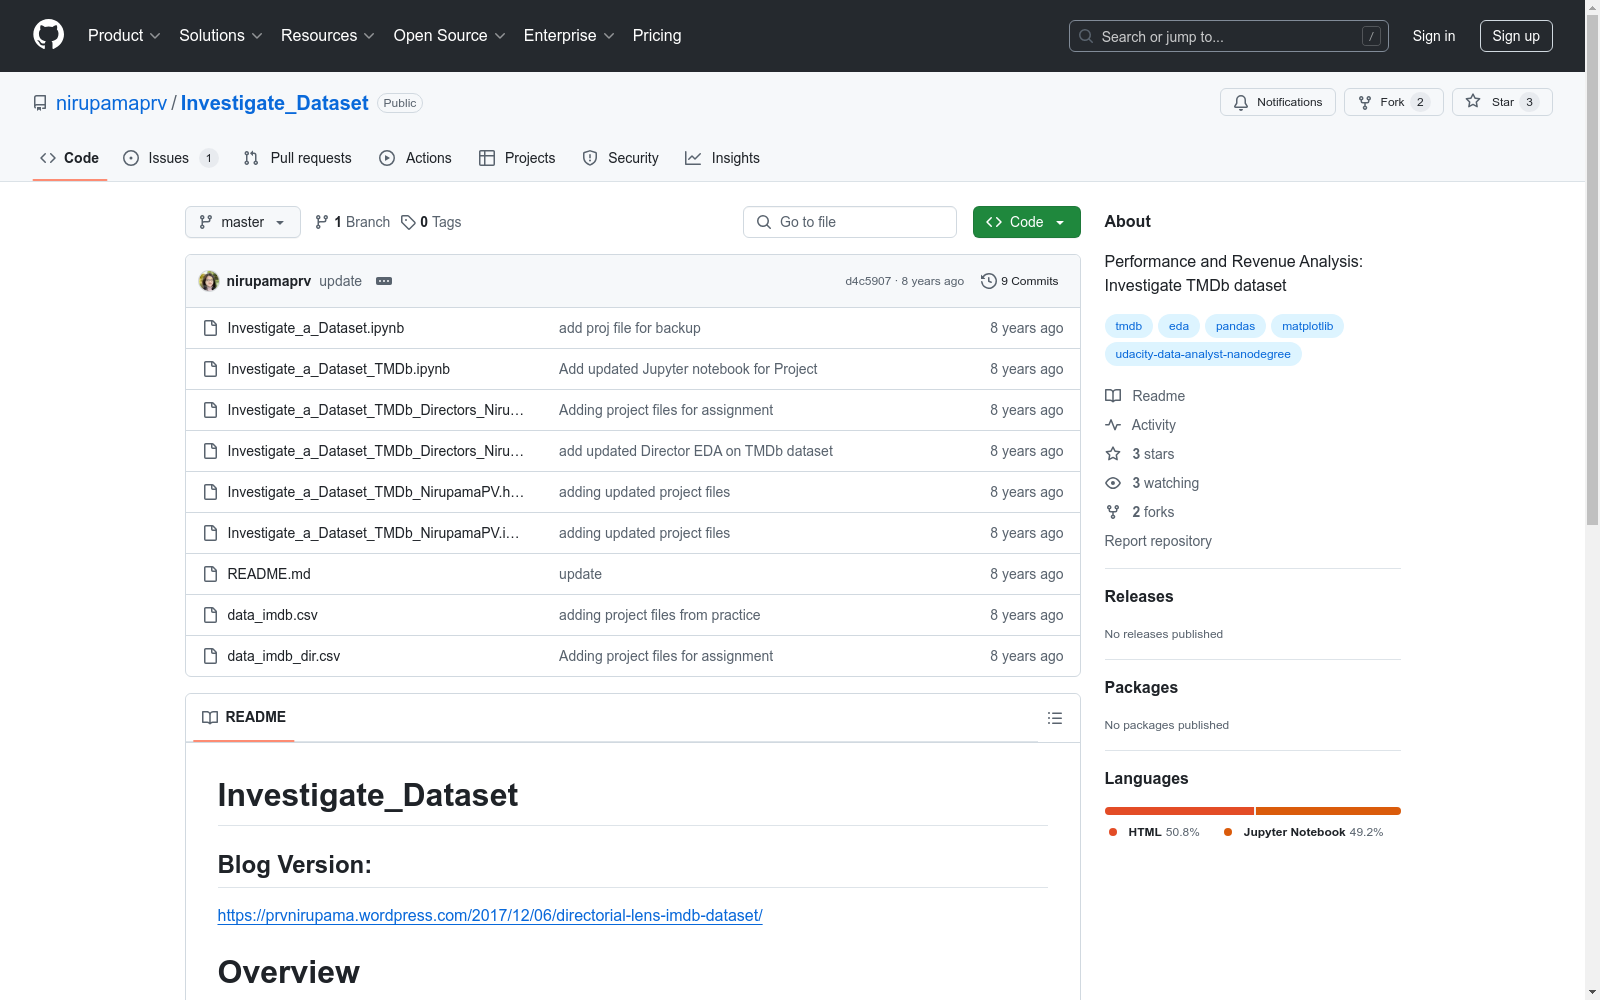Click the file icon beside Investigate_a_Dataset_TMDb.ipynb

click(x=210, y=369)
